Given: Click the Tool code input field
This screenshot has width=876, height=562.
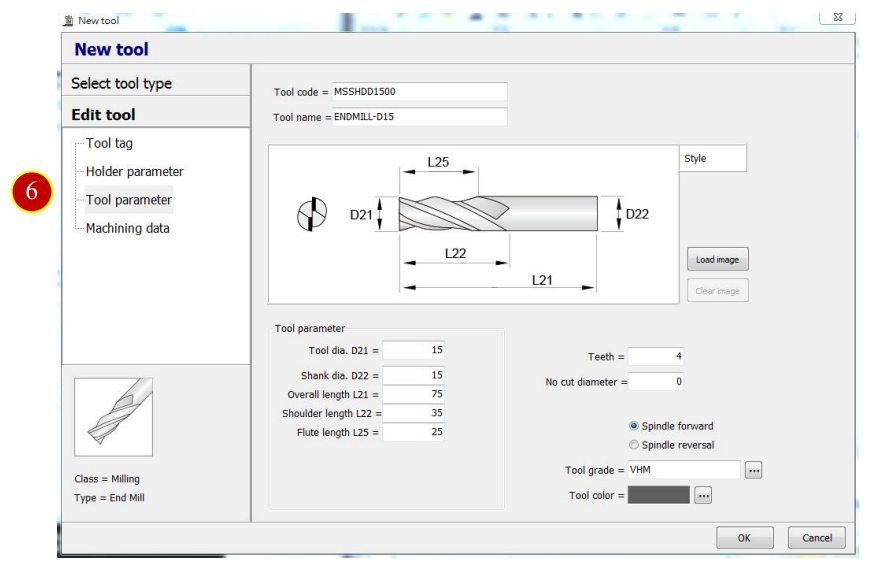Looking at the screenshot, I should [420, 92].
